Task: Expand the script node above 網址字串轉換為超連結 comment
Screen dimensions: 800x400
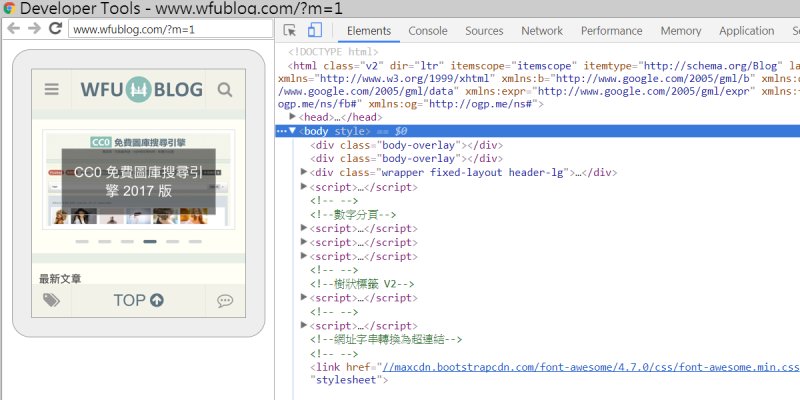Action: coord(304,324)
